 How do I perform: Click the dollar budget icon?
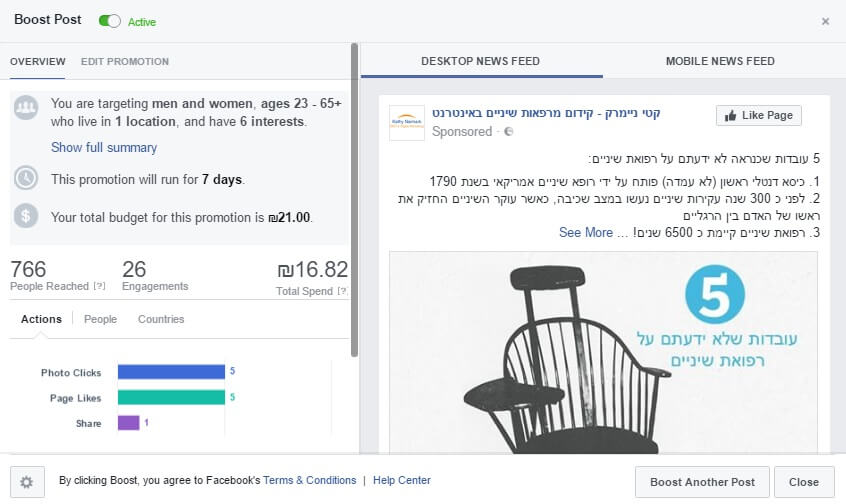[x=25, y=216]
